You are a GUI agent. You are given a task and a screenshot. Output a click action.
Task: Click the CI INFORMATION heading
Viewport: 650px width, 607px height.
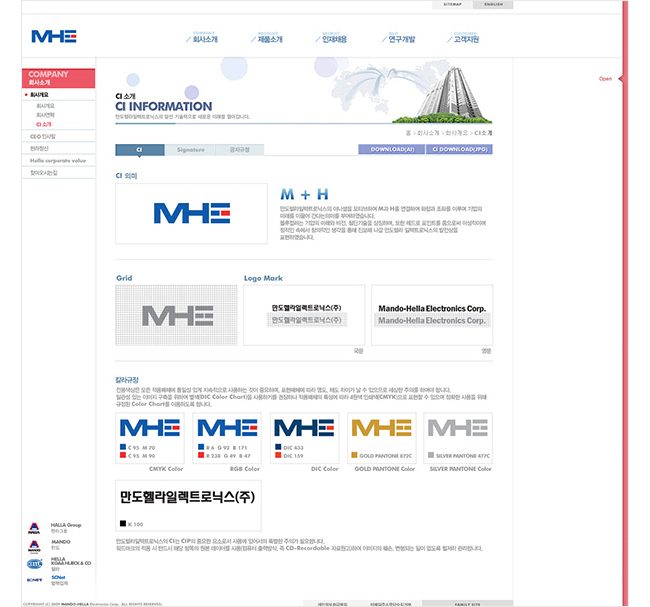164,107
